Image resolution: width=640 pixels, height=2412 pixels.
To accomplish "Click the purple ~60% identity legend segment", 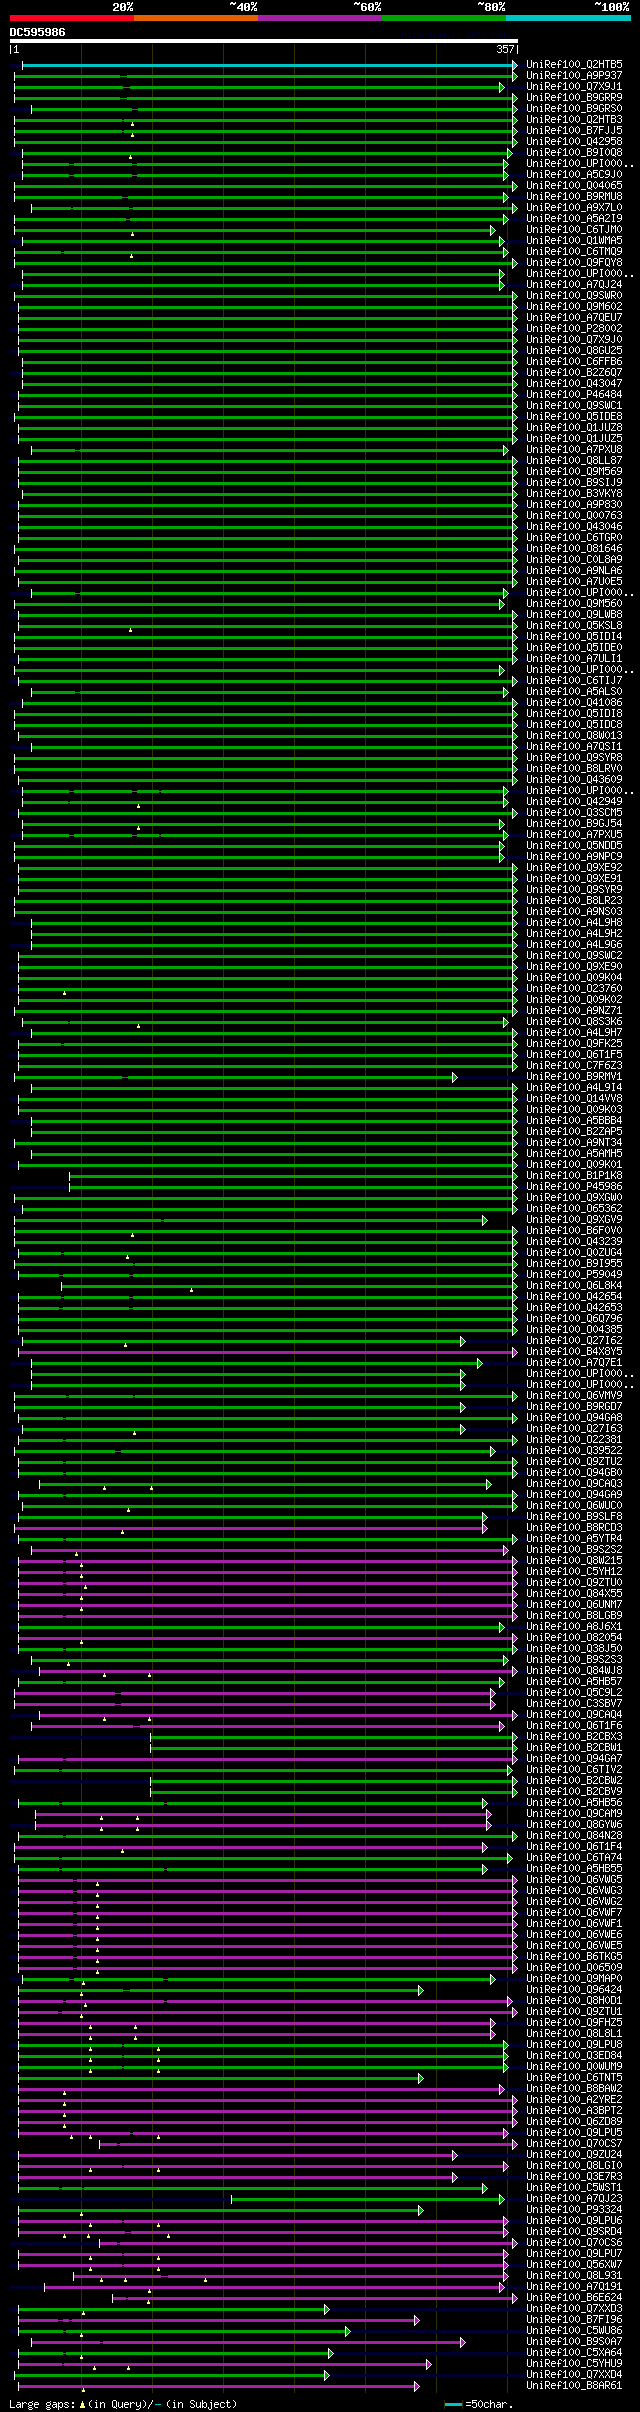I will pyautogui.click(x=319, y=18).
